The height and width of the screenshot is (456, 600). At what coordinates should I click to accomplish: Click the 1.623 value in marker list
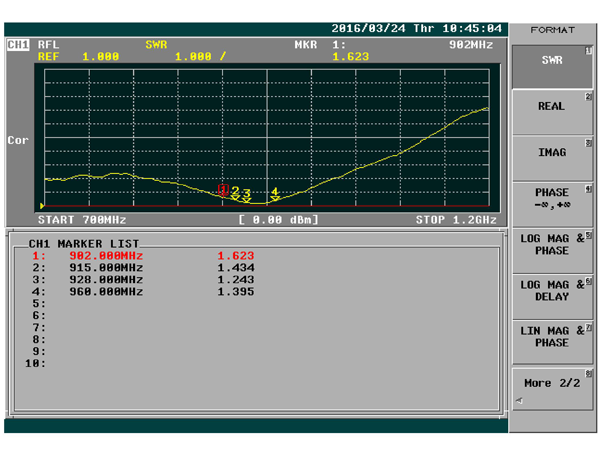(x=236, y=256)
